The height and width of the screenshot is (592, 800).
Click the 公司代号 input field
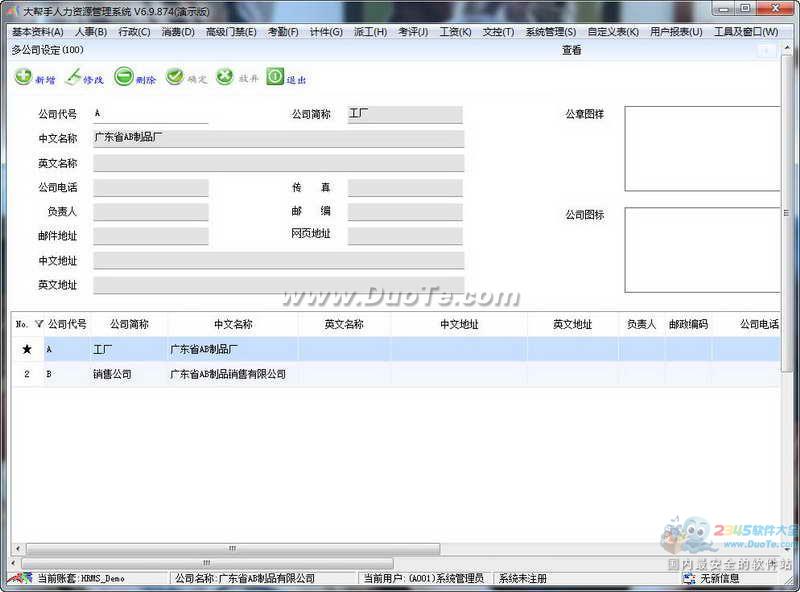click(151, 114)
